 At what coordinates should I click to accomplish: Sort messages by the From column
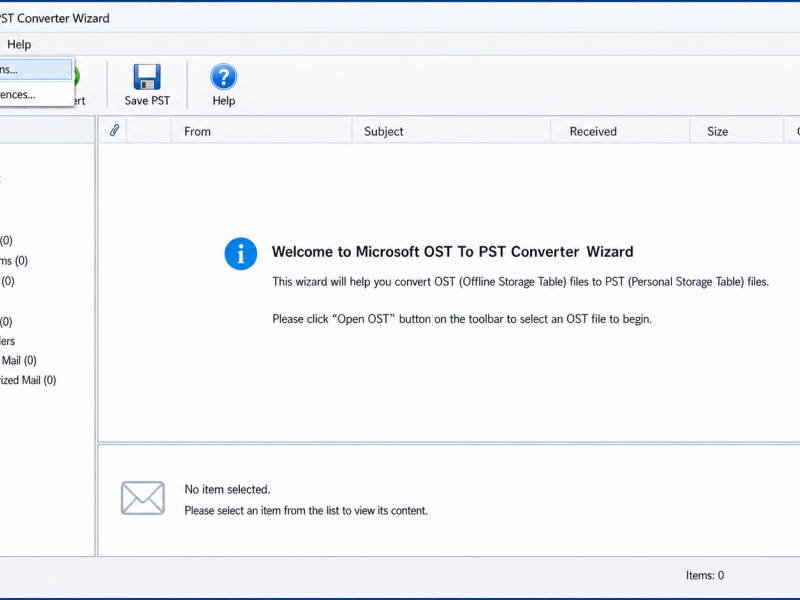point(261,131)
